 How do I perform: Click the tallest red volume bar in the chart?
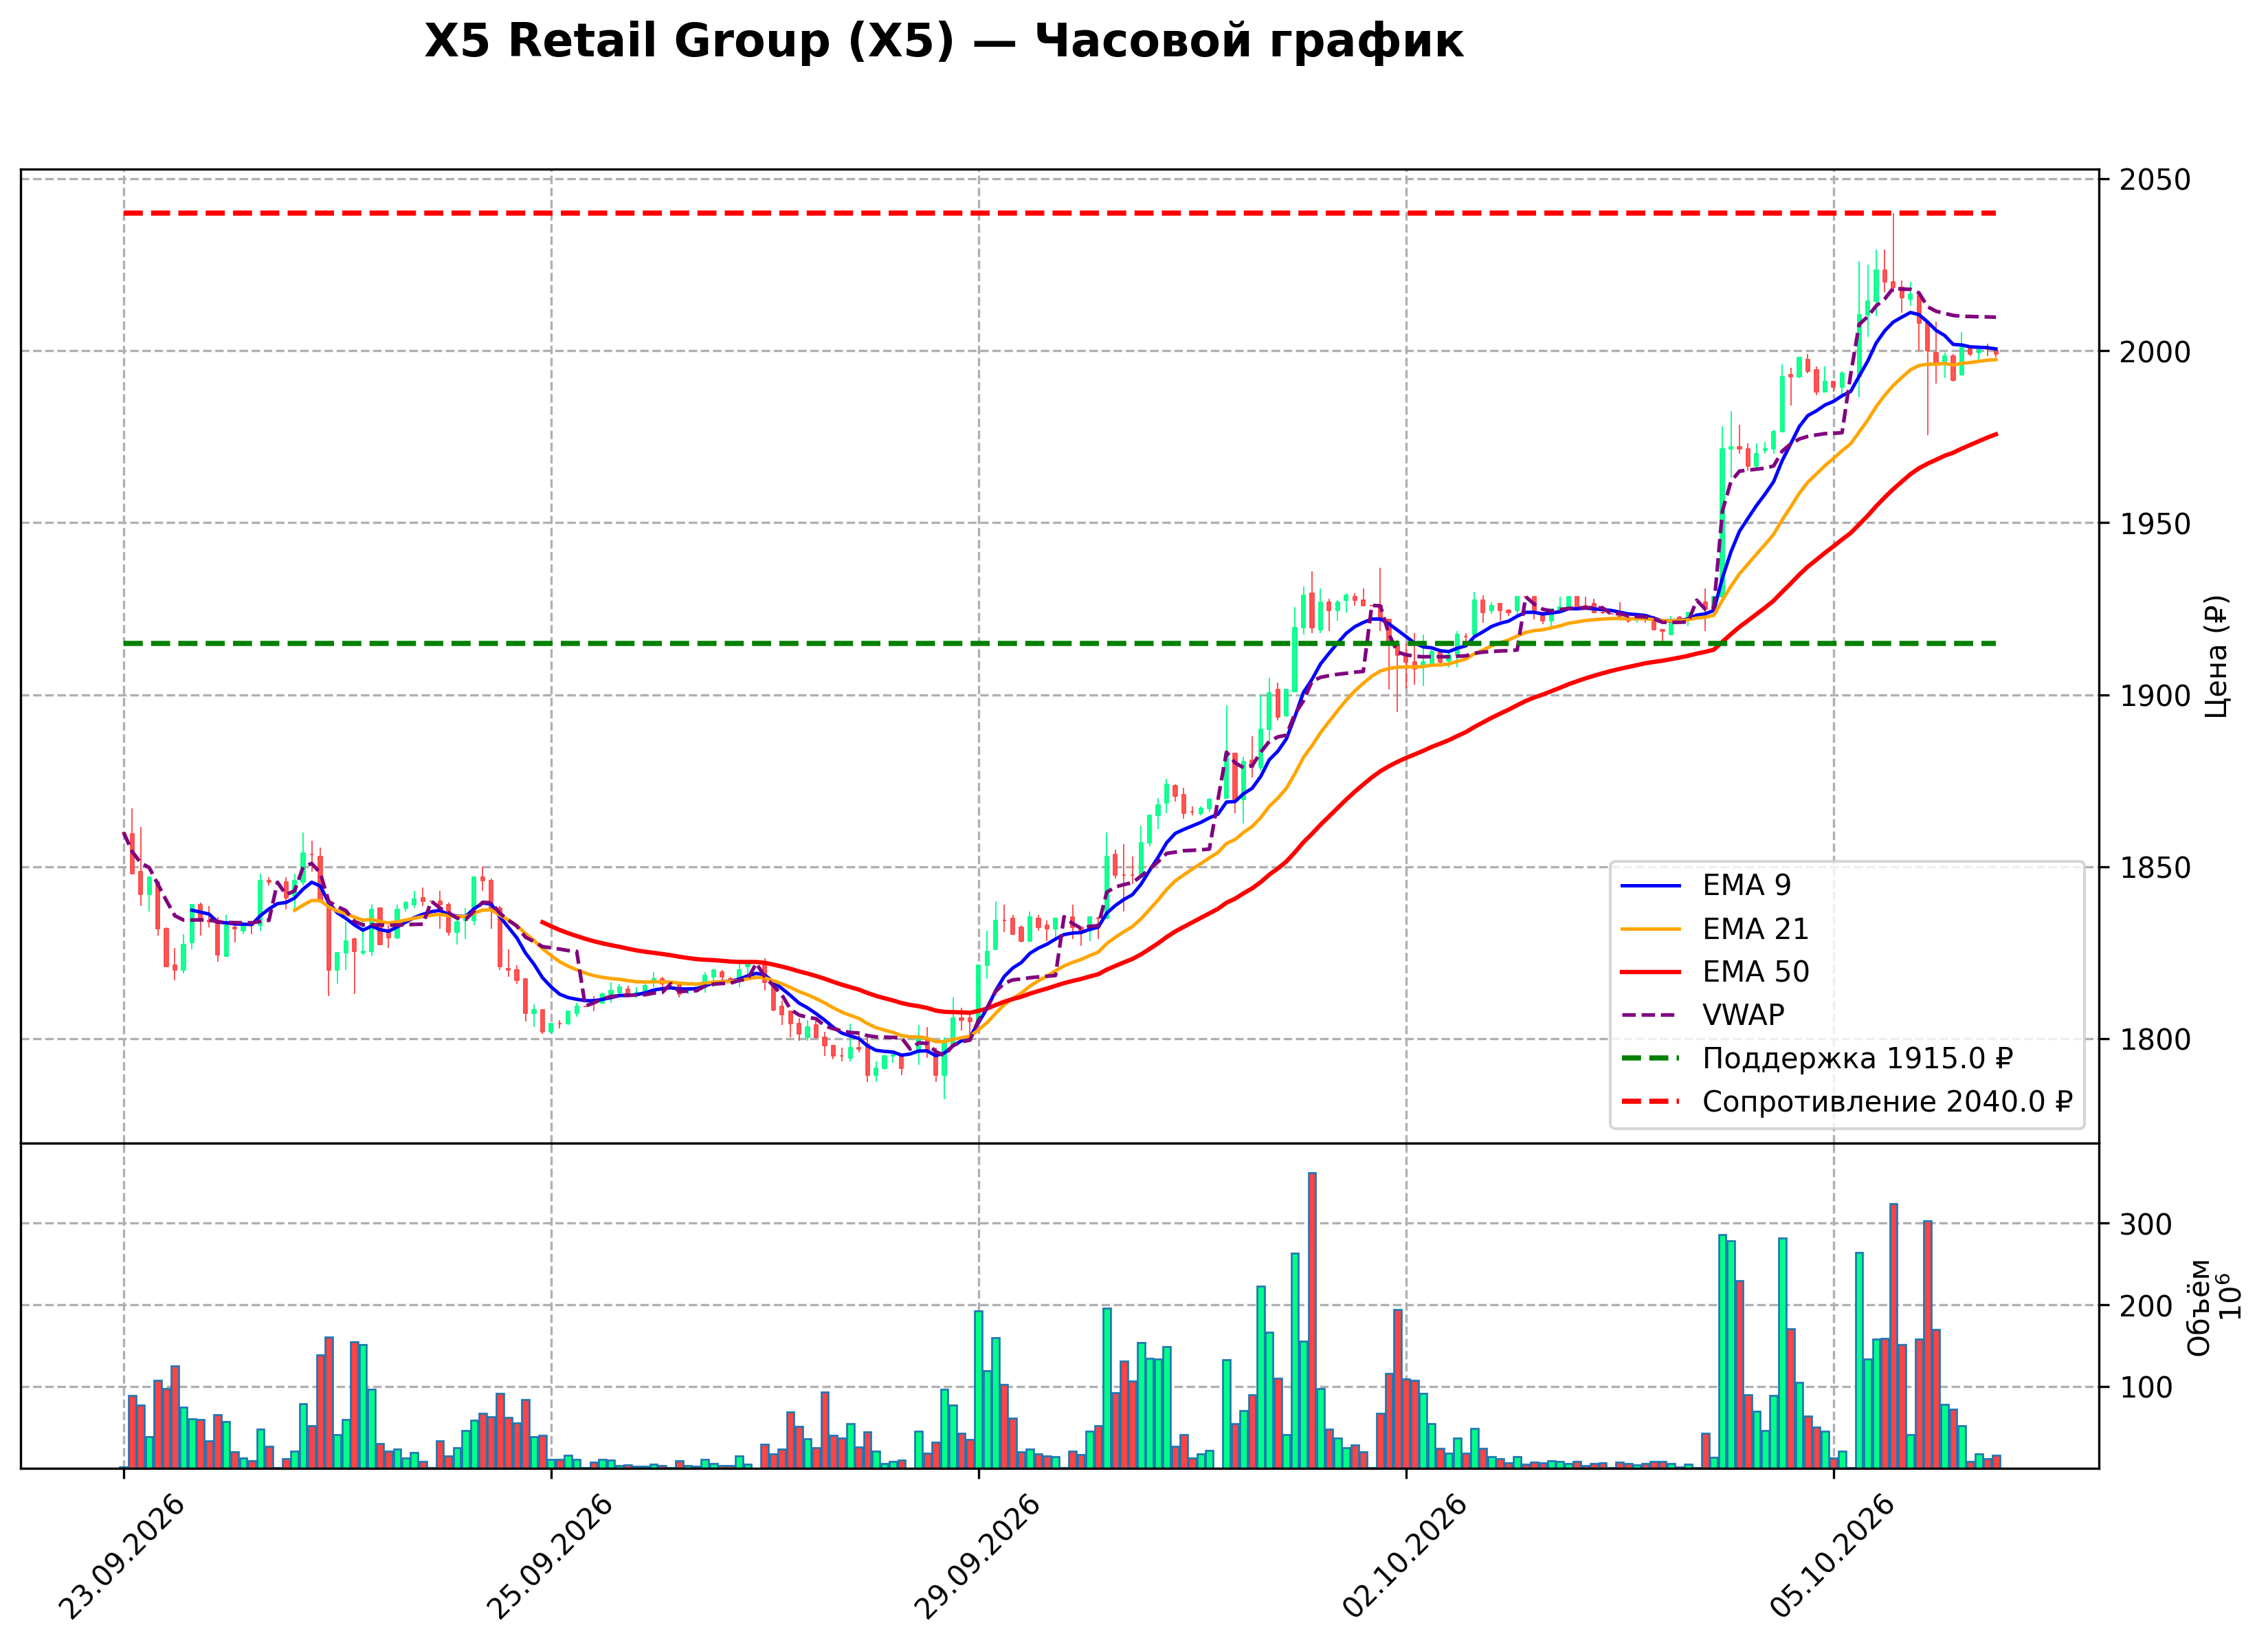click(1312, 1320)
